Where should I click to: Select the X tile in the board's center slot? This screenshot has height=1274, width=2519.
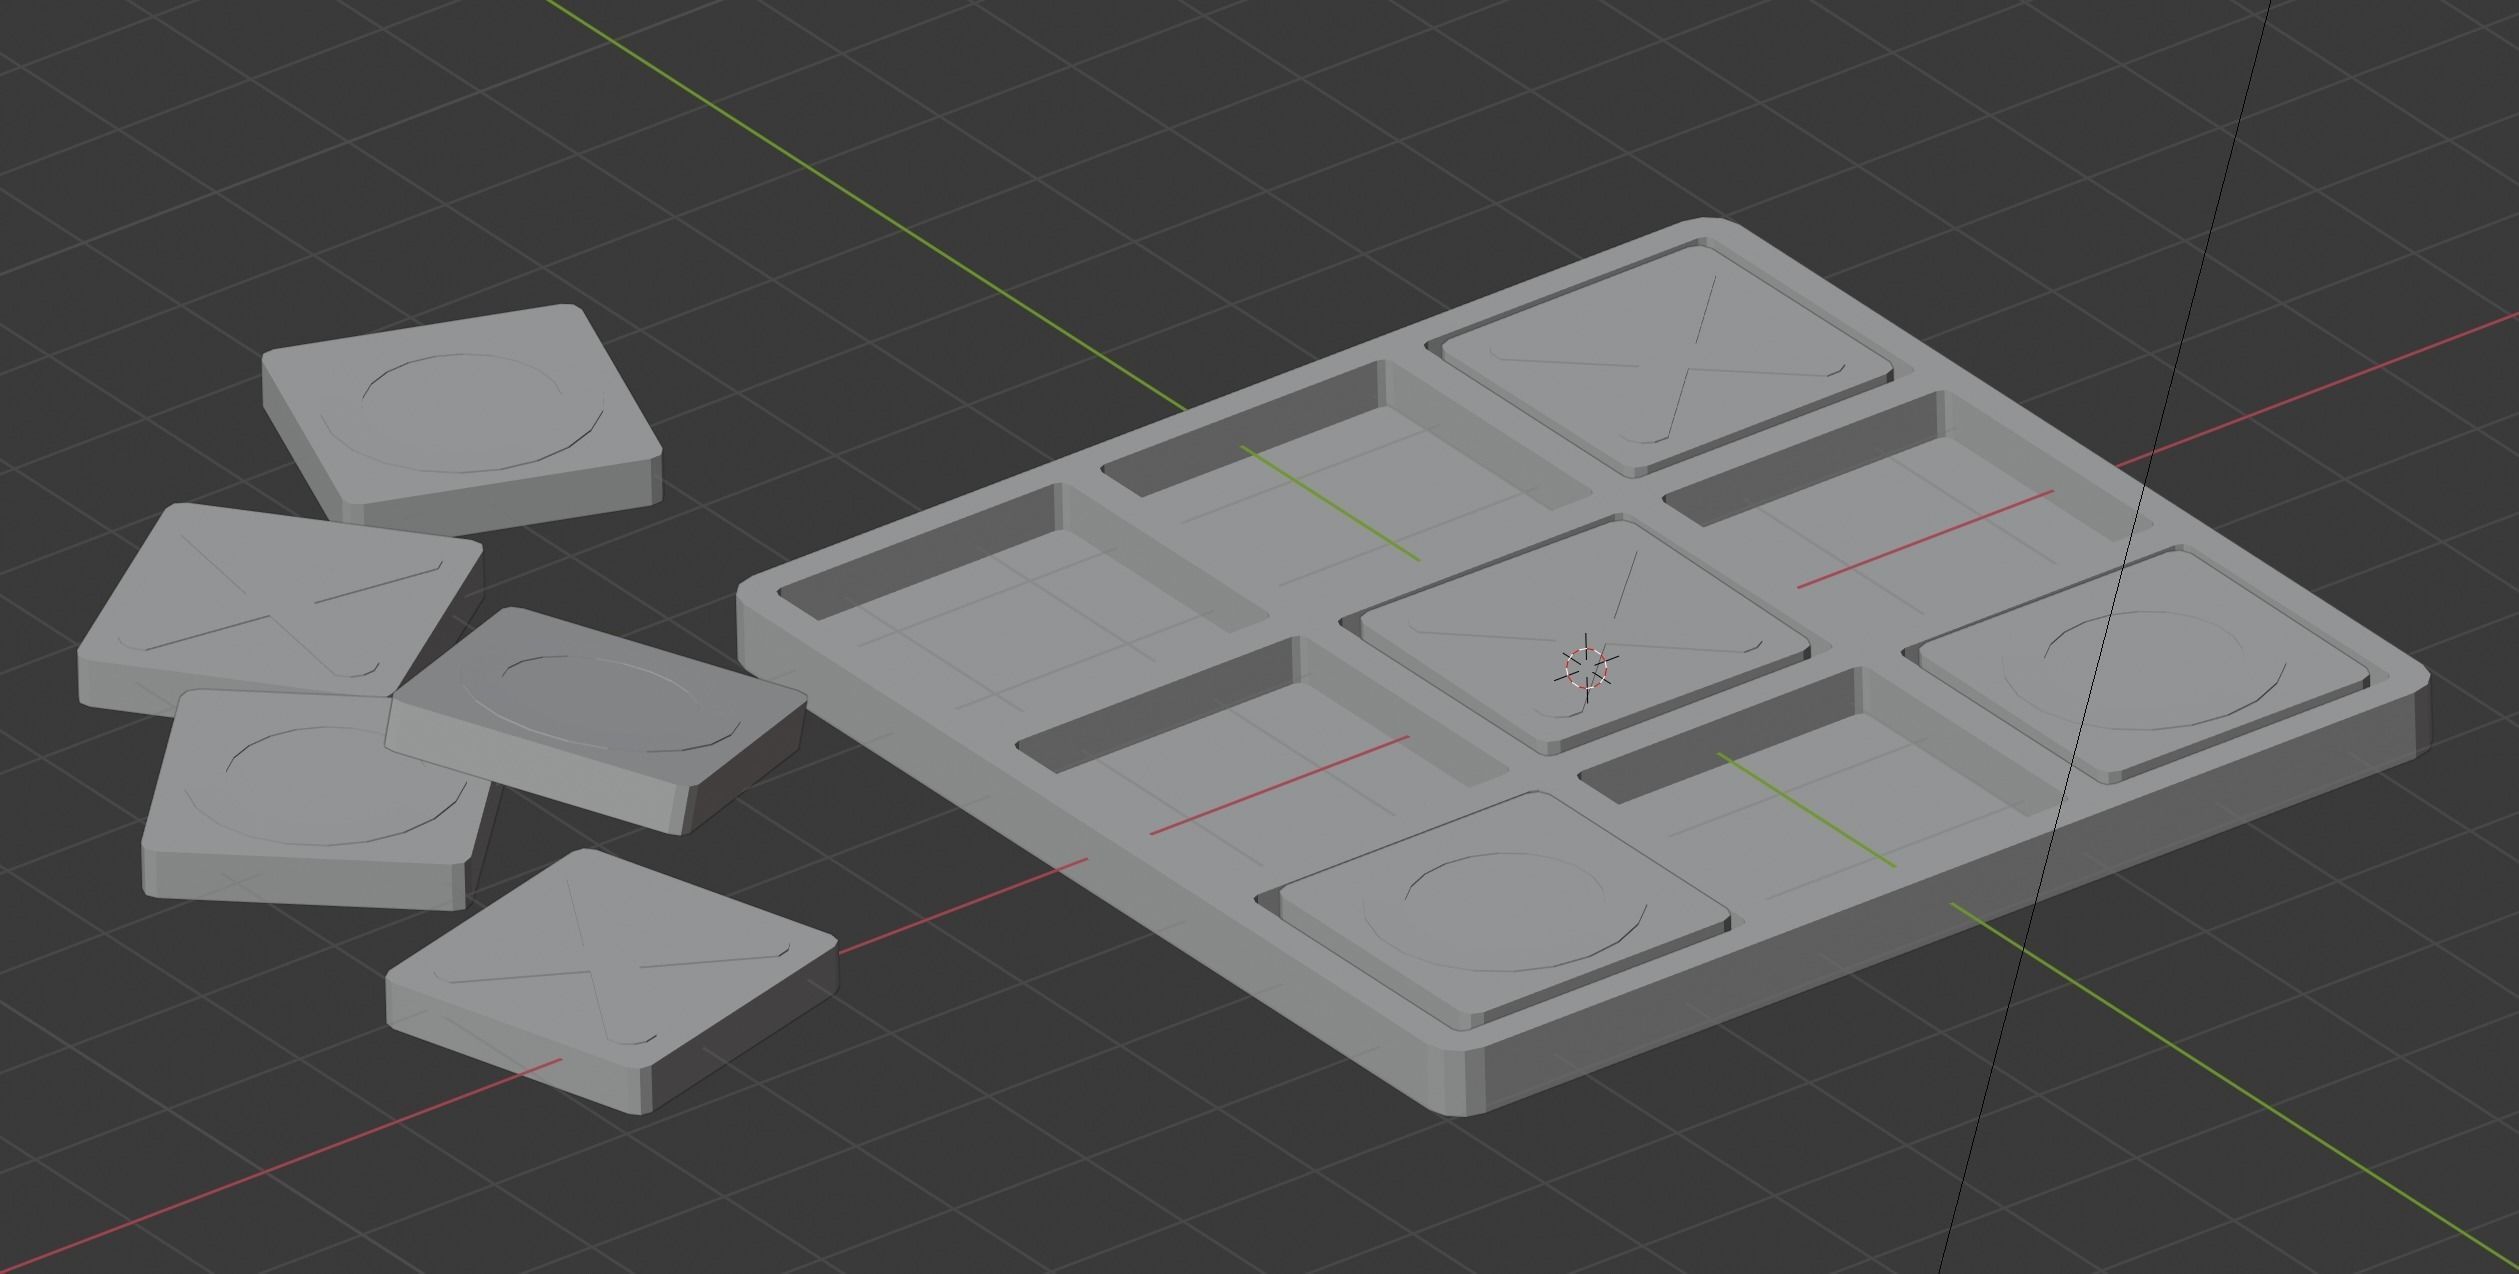point(1585,636)
